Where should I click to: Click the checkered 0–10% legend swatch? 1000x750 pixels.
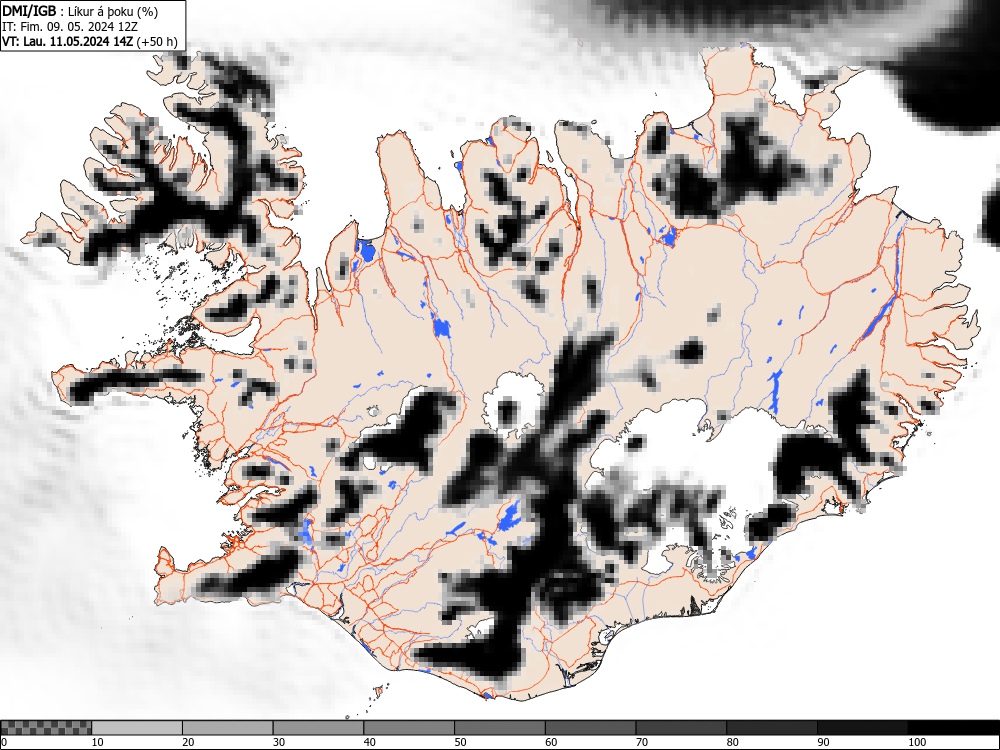[x=46, y=728]
